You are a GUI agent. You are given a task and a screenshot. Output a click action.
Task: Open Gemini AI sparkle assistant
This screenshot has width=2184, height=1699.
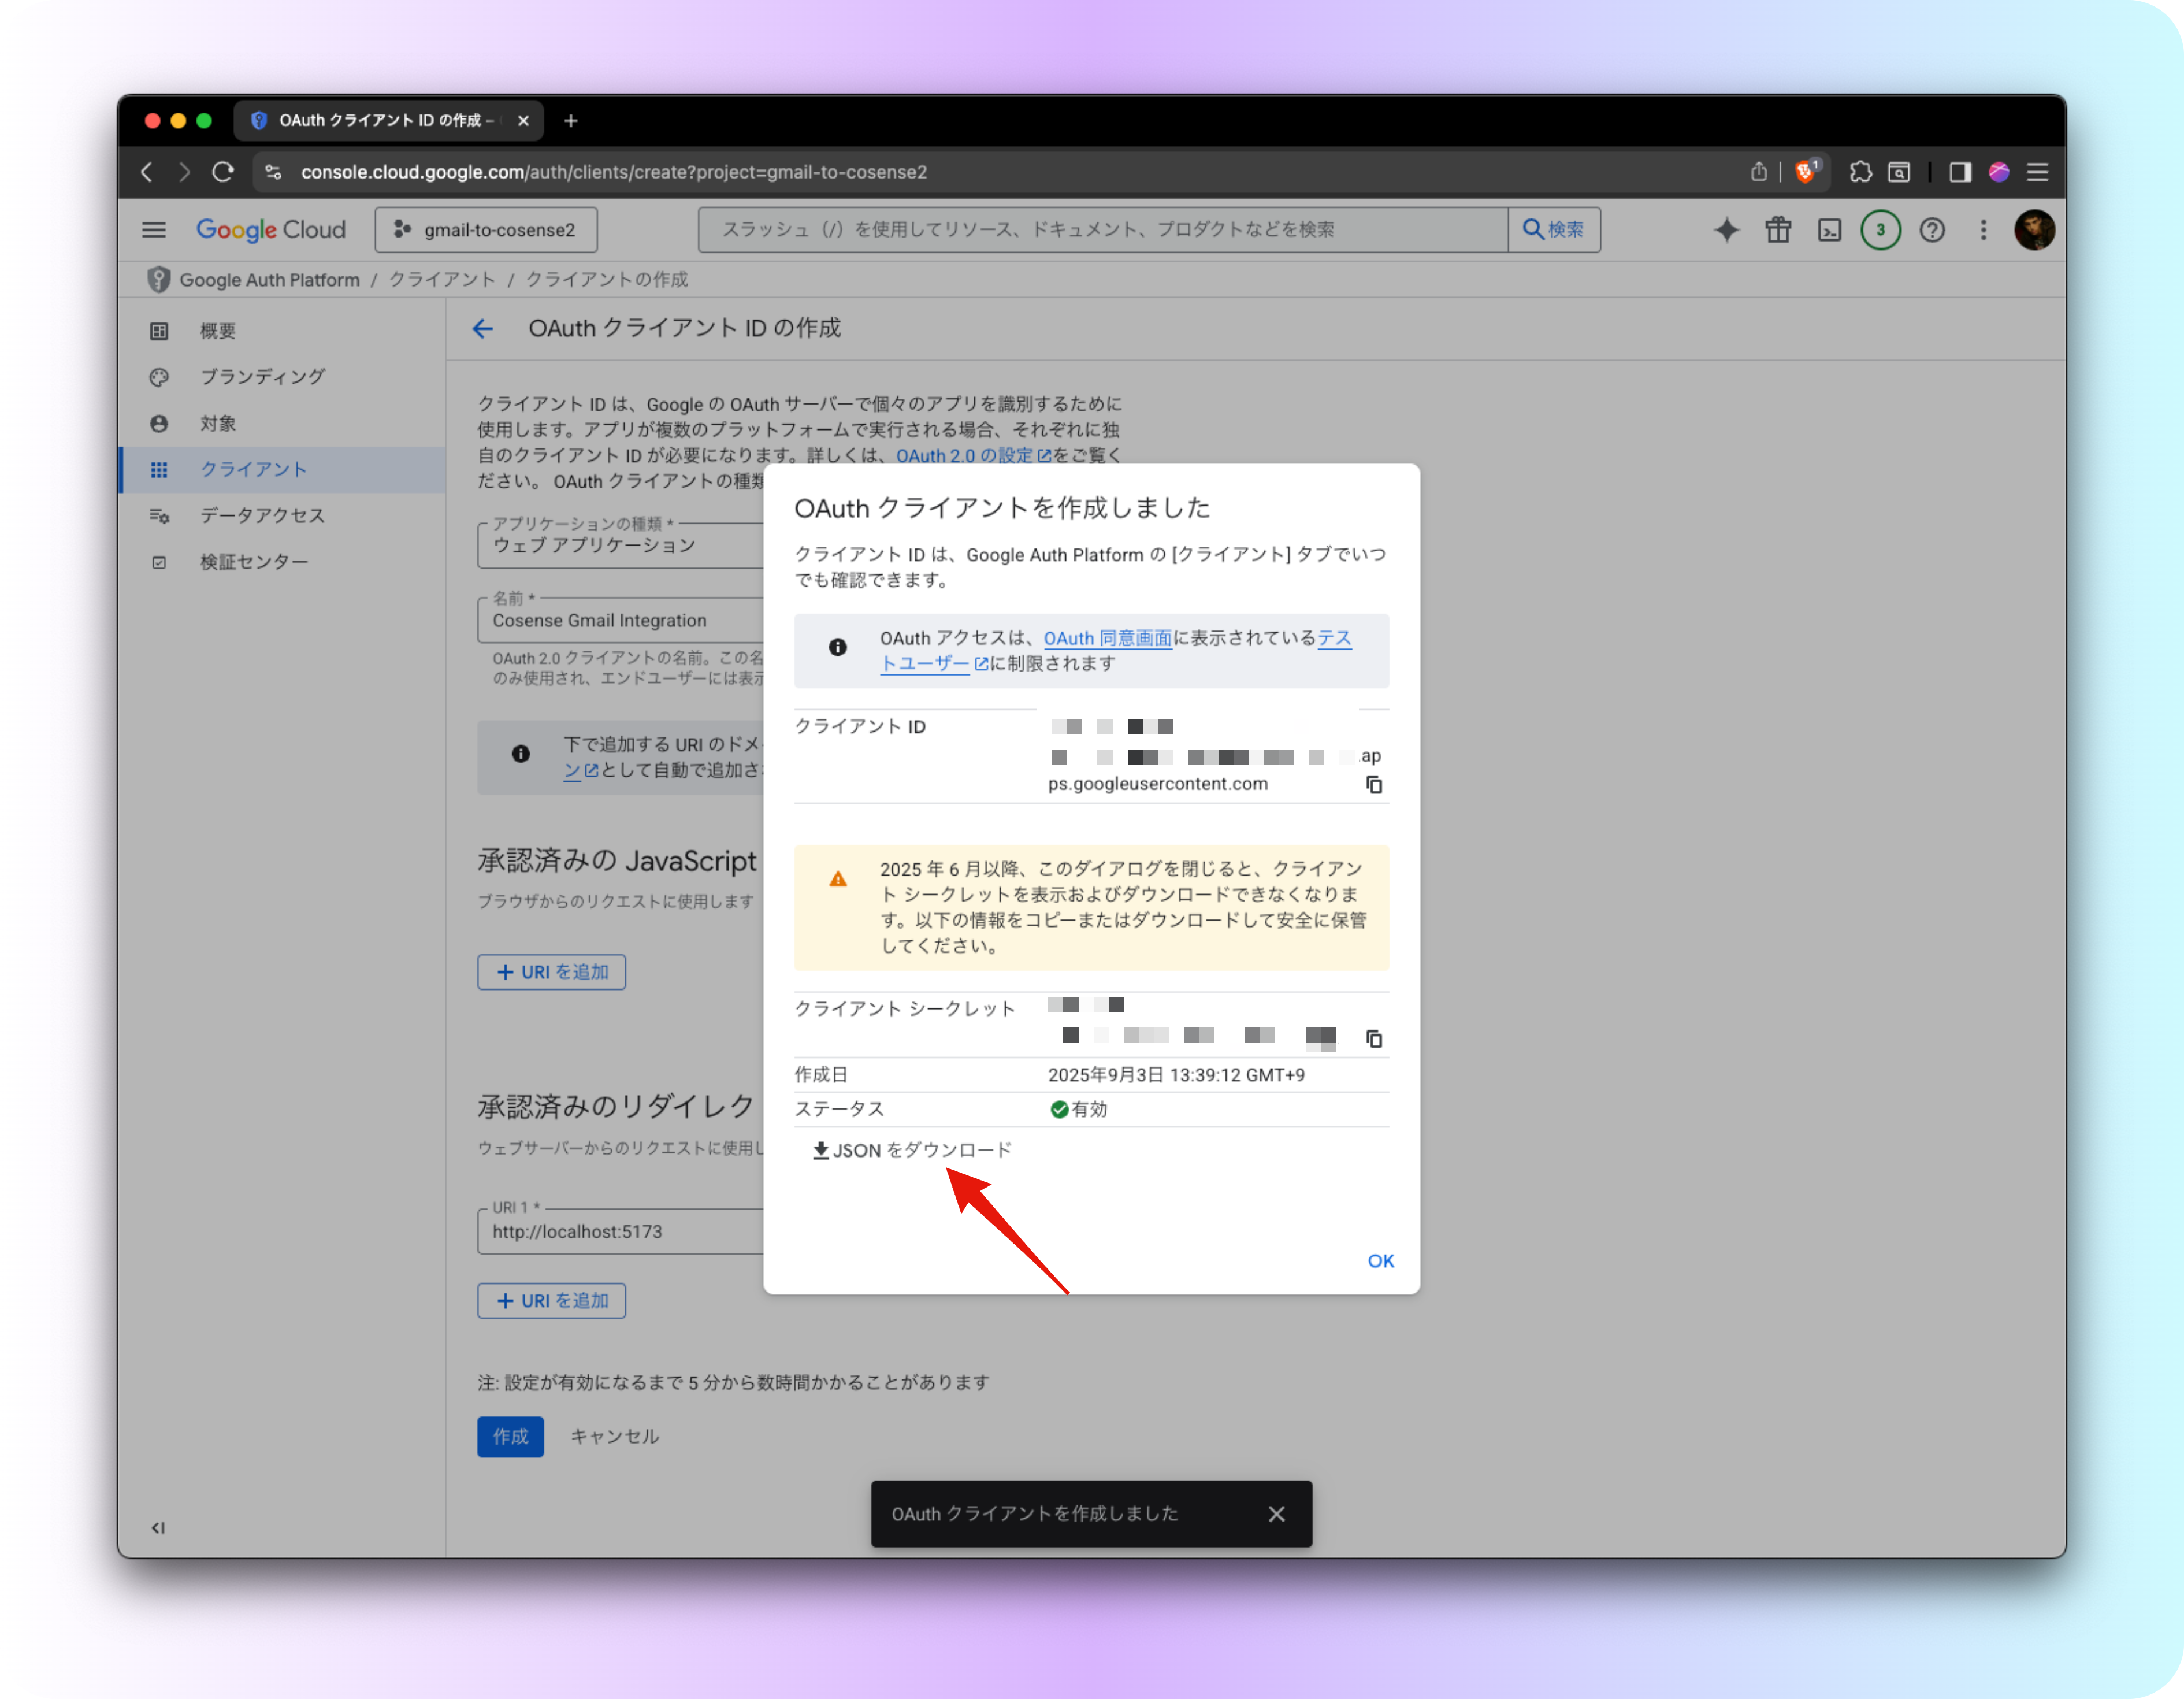(x=1727, y=230)
